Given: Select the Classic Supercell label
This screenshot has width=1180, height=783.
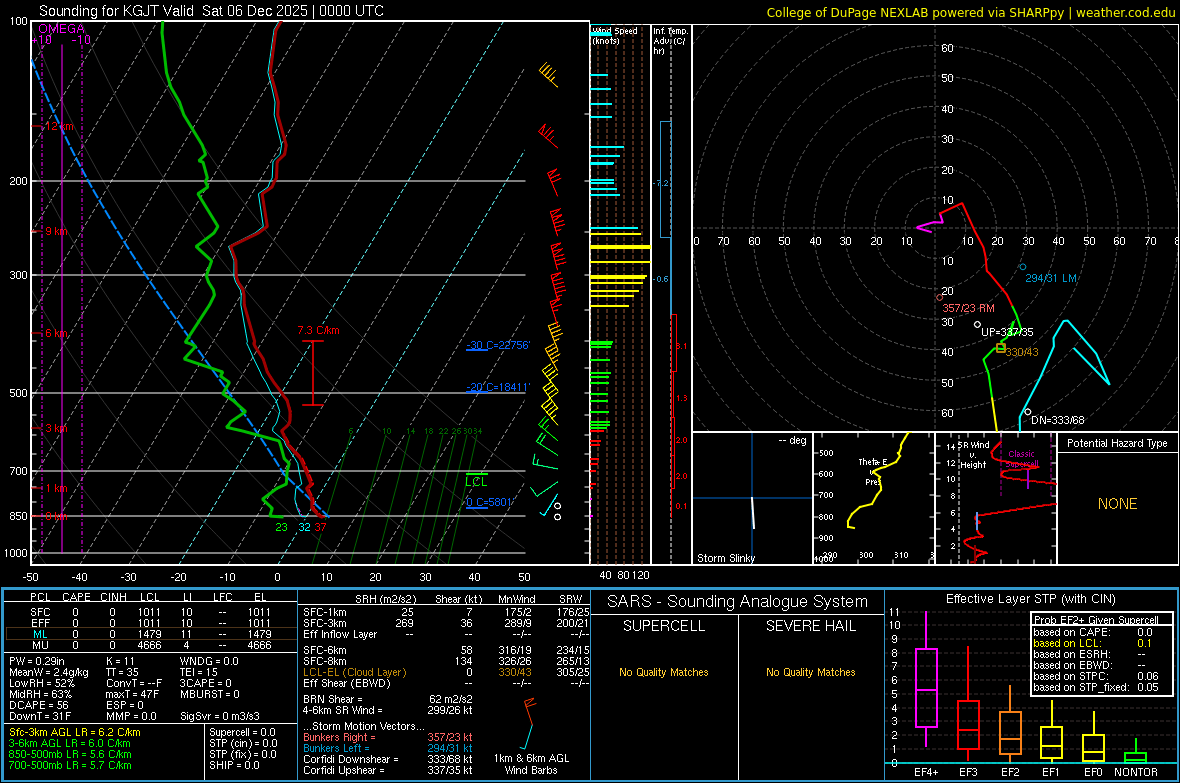Looking at the screenshot, I should tap(1021, 459).
